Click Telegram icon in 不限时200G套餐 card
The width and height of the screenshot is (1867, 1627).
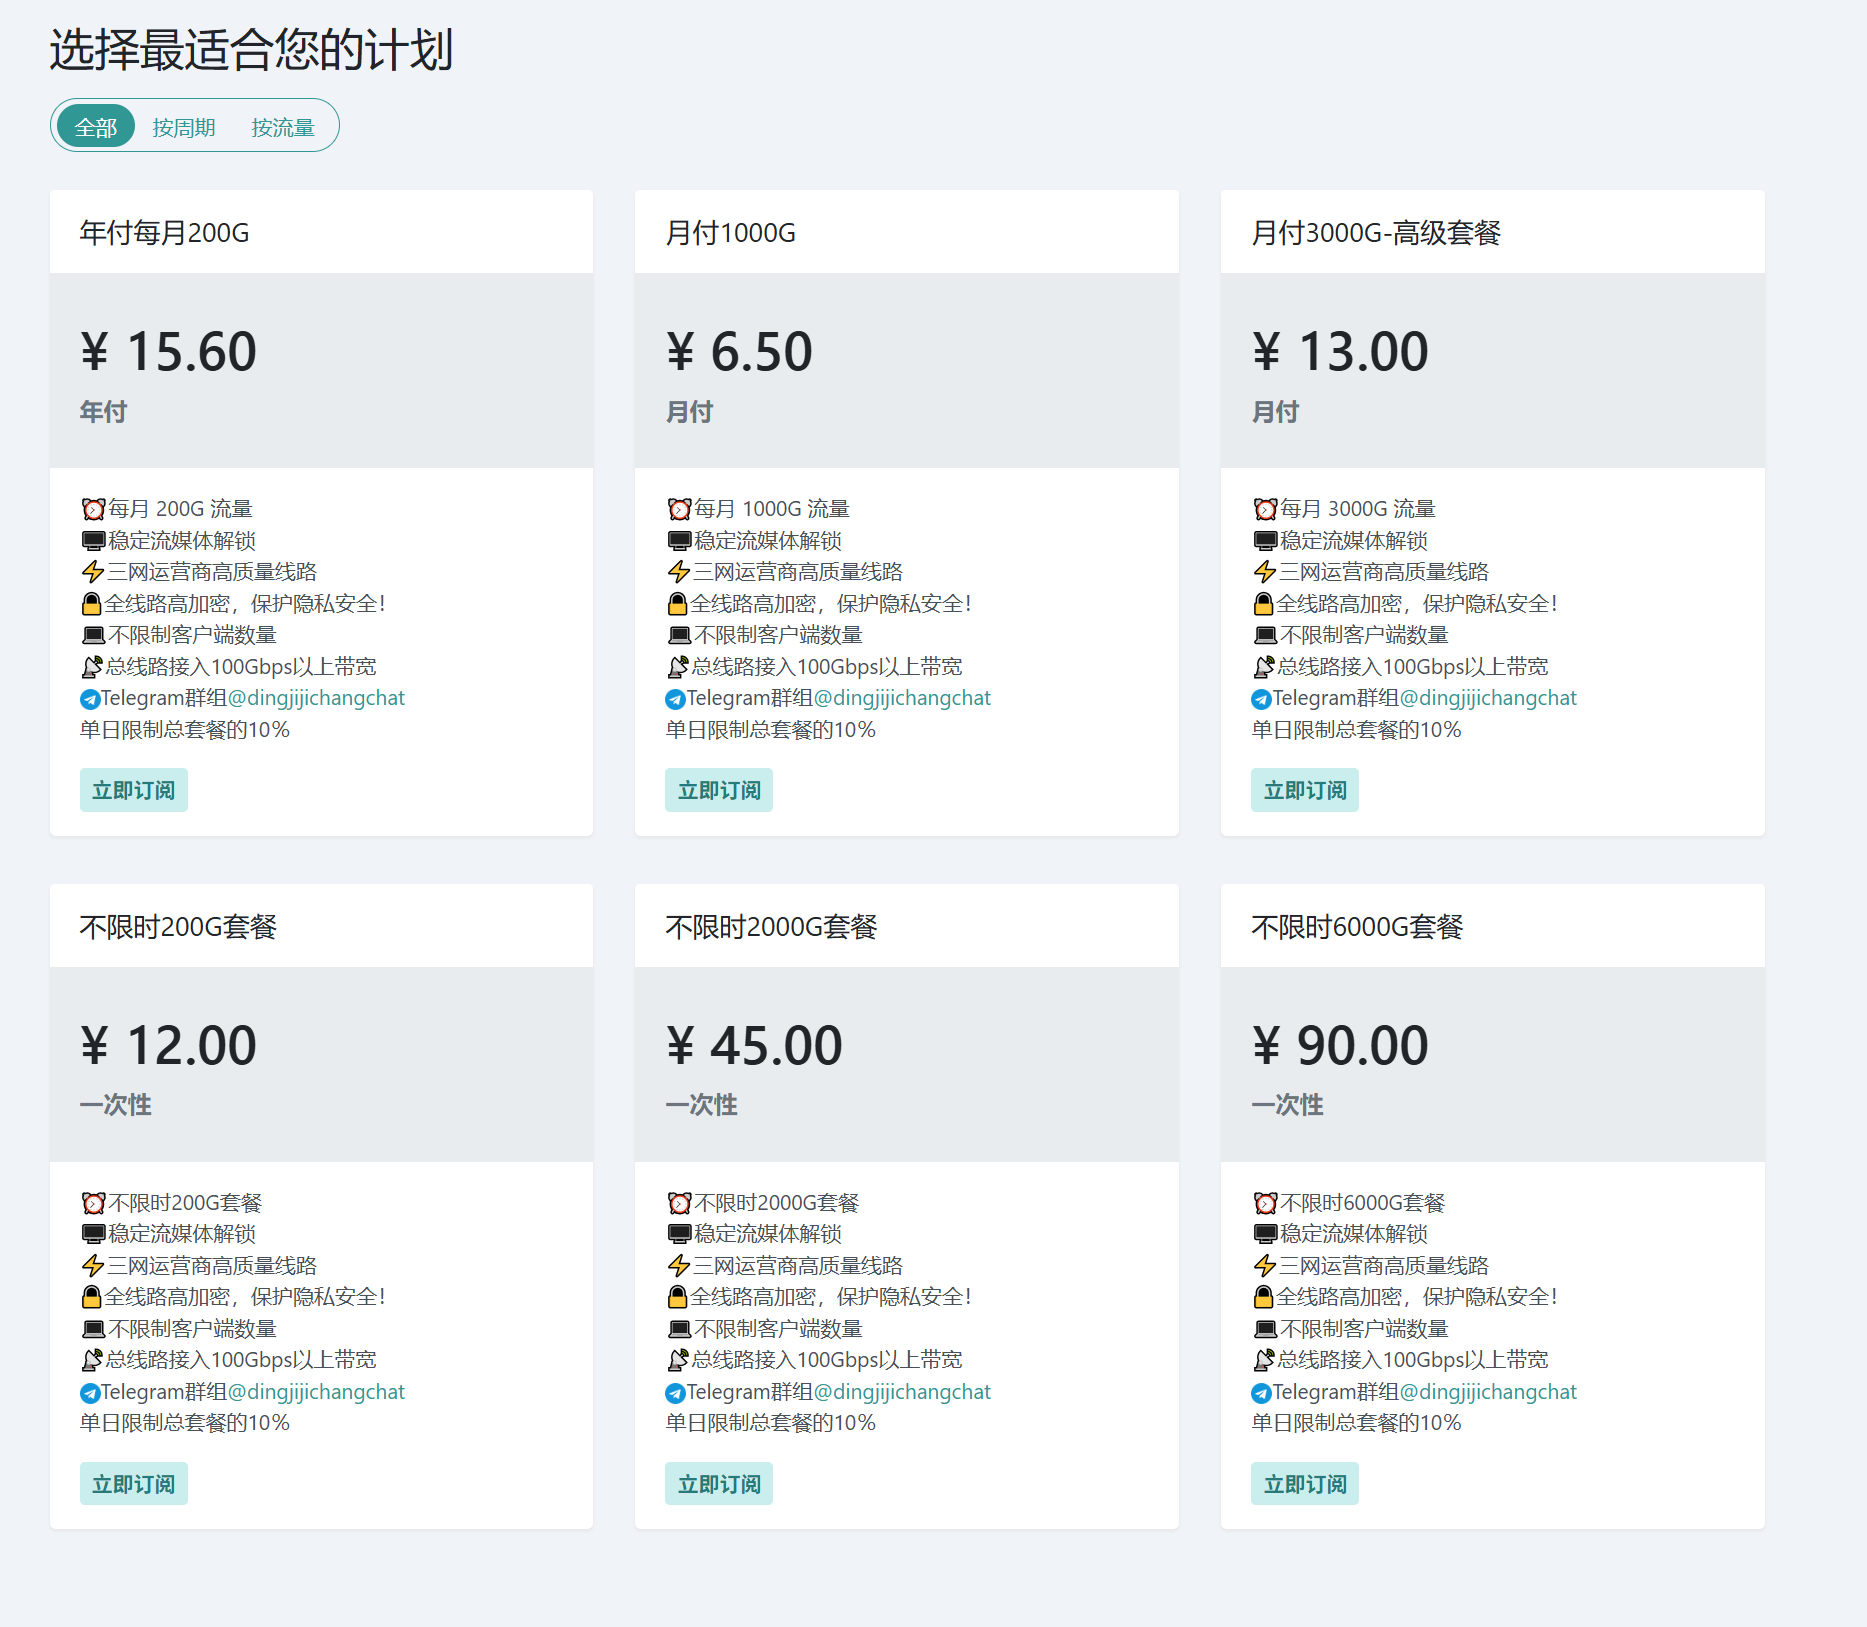pyautogui.click(x=90, y=1393)
